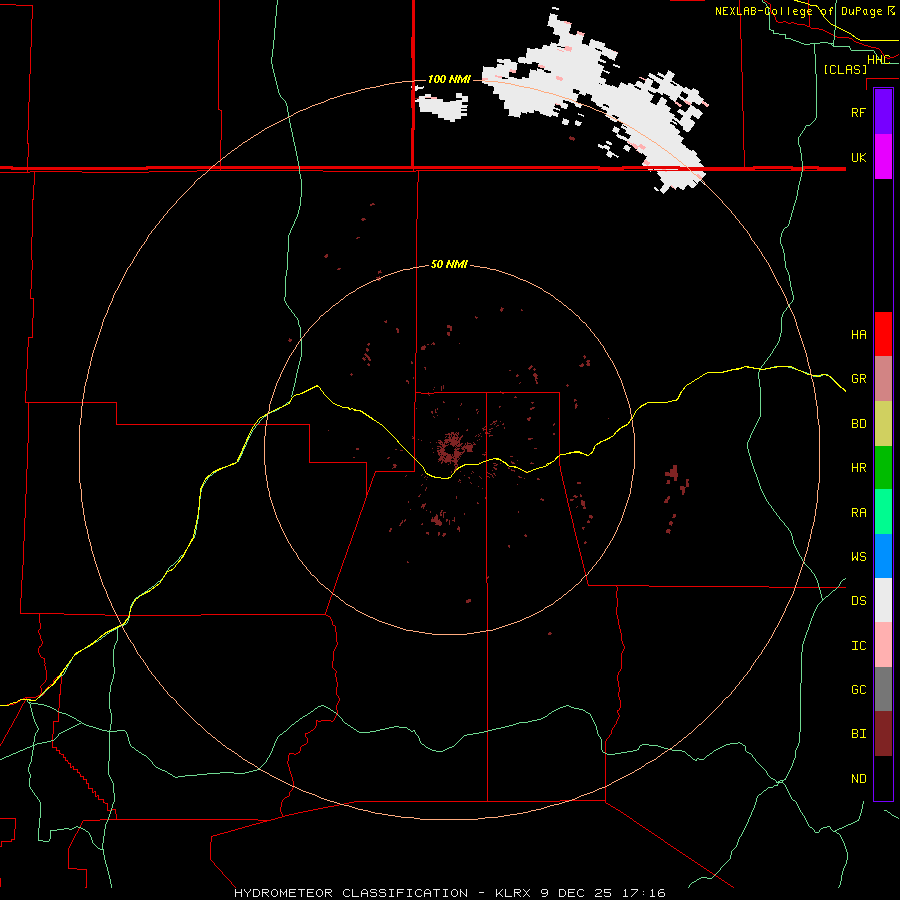Click the DS white legend swatch

point(883,600)
